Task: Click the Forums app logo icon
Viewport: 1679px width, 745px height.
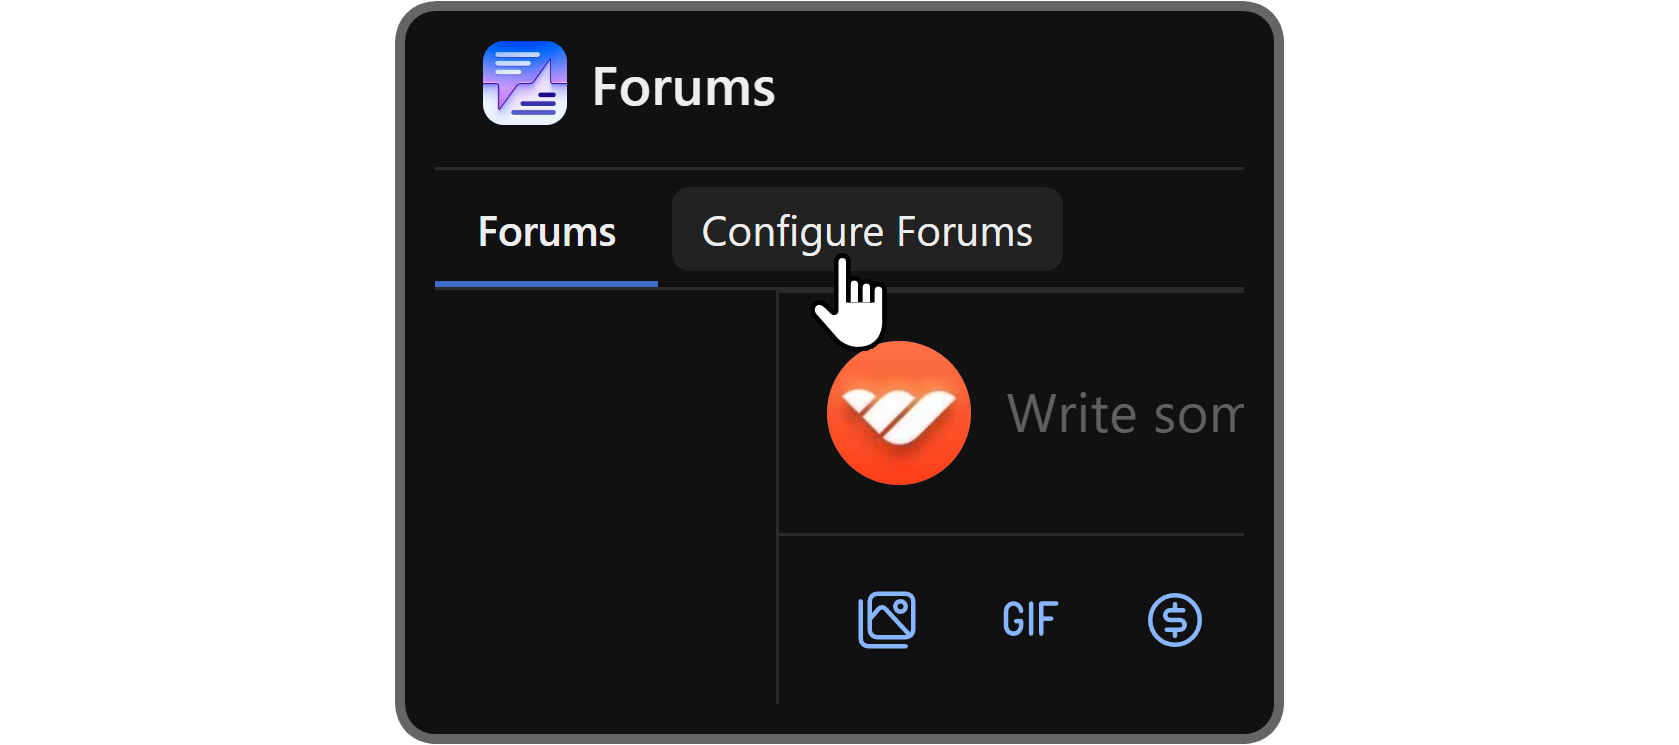Action: [525, 83]
